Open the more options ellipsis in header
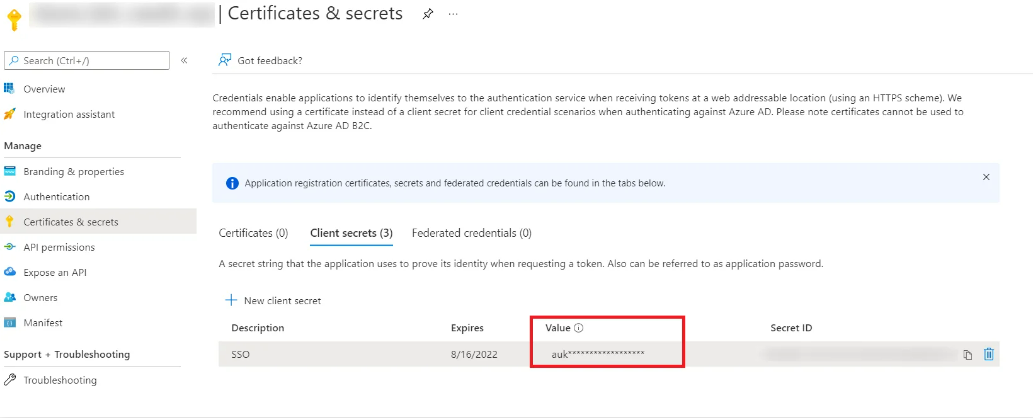Screen dimensions: 1033x418 click(453, 14)
